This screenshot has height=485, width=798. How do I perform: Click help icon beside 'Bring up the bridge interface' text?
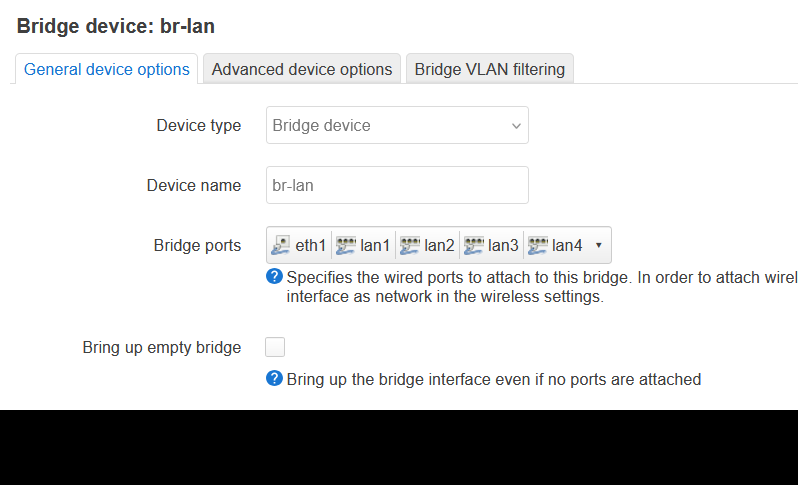pos(274,379)
